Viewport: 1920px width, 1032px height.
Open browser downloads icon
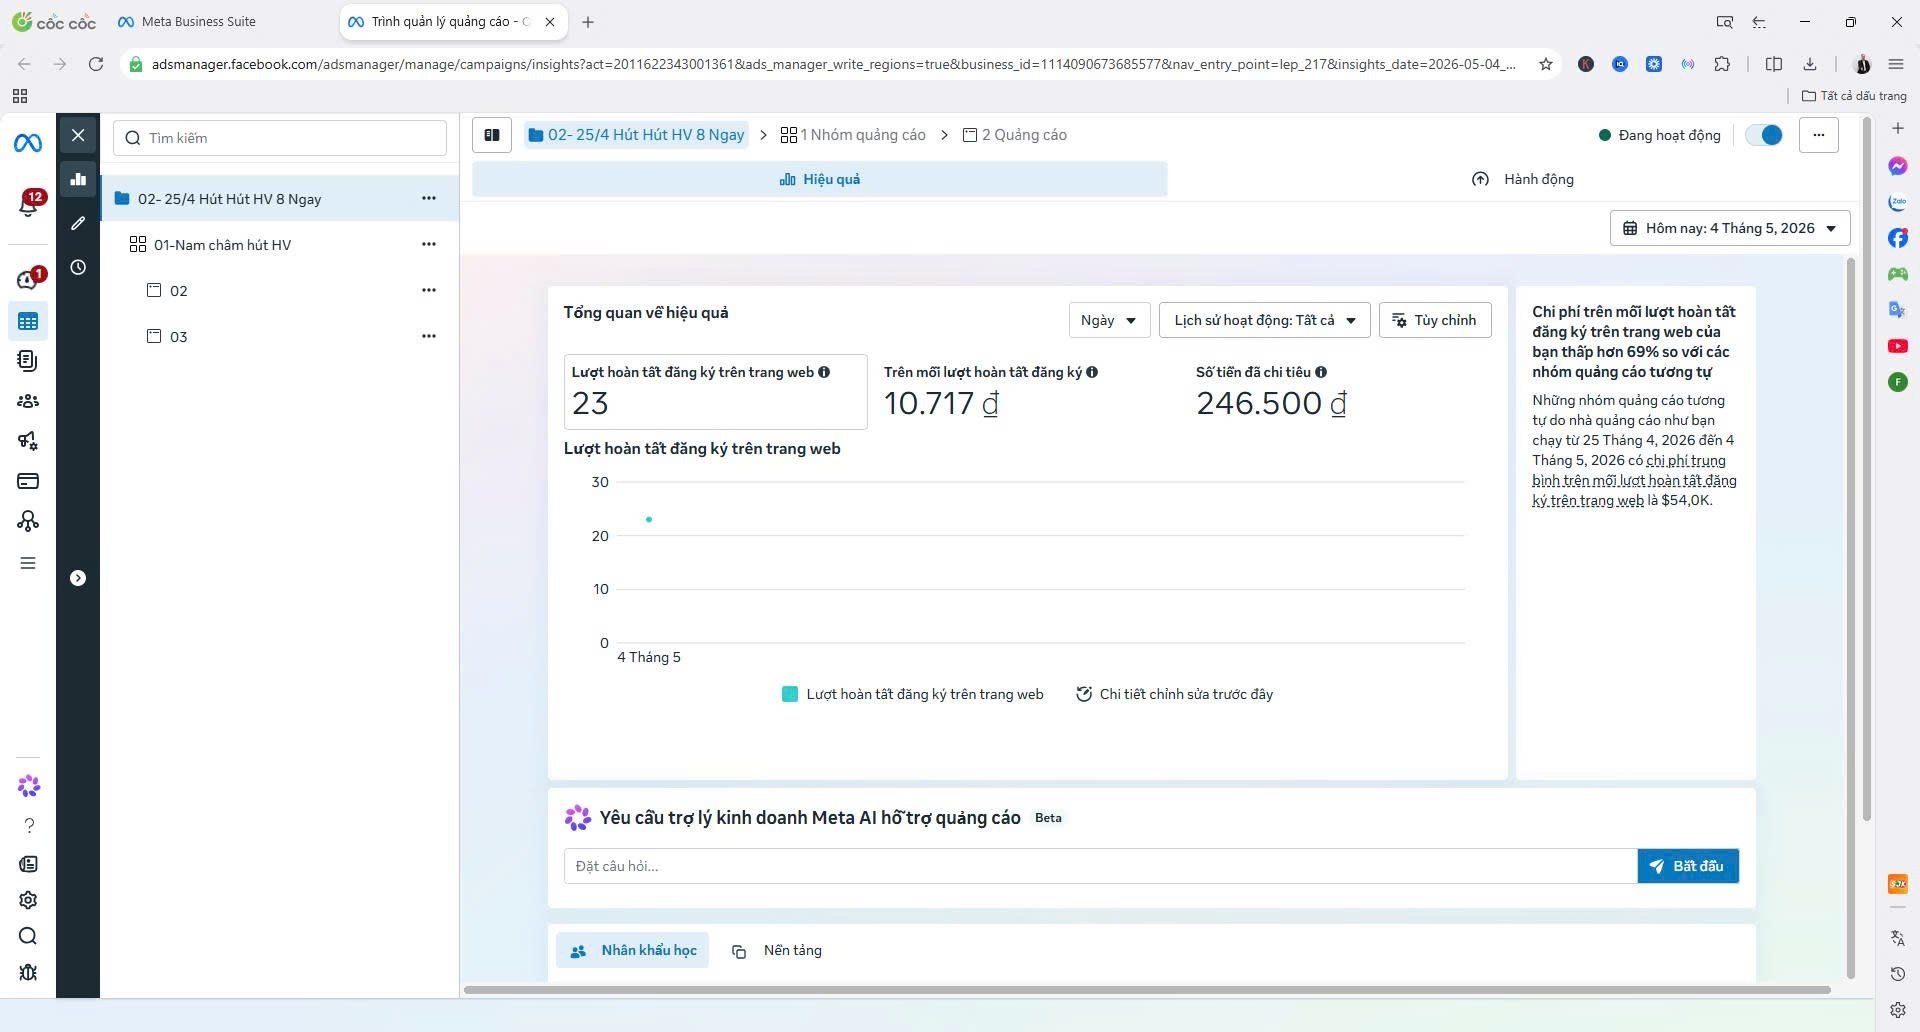[x=1810, y=64]
